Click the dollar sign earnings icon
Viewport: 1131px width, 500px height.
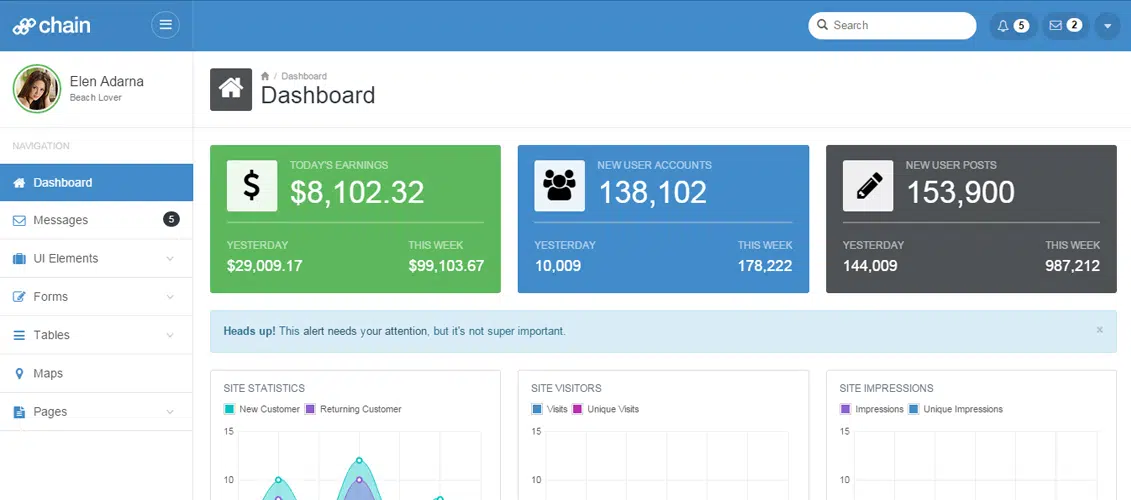252,186
